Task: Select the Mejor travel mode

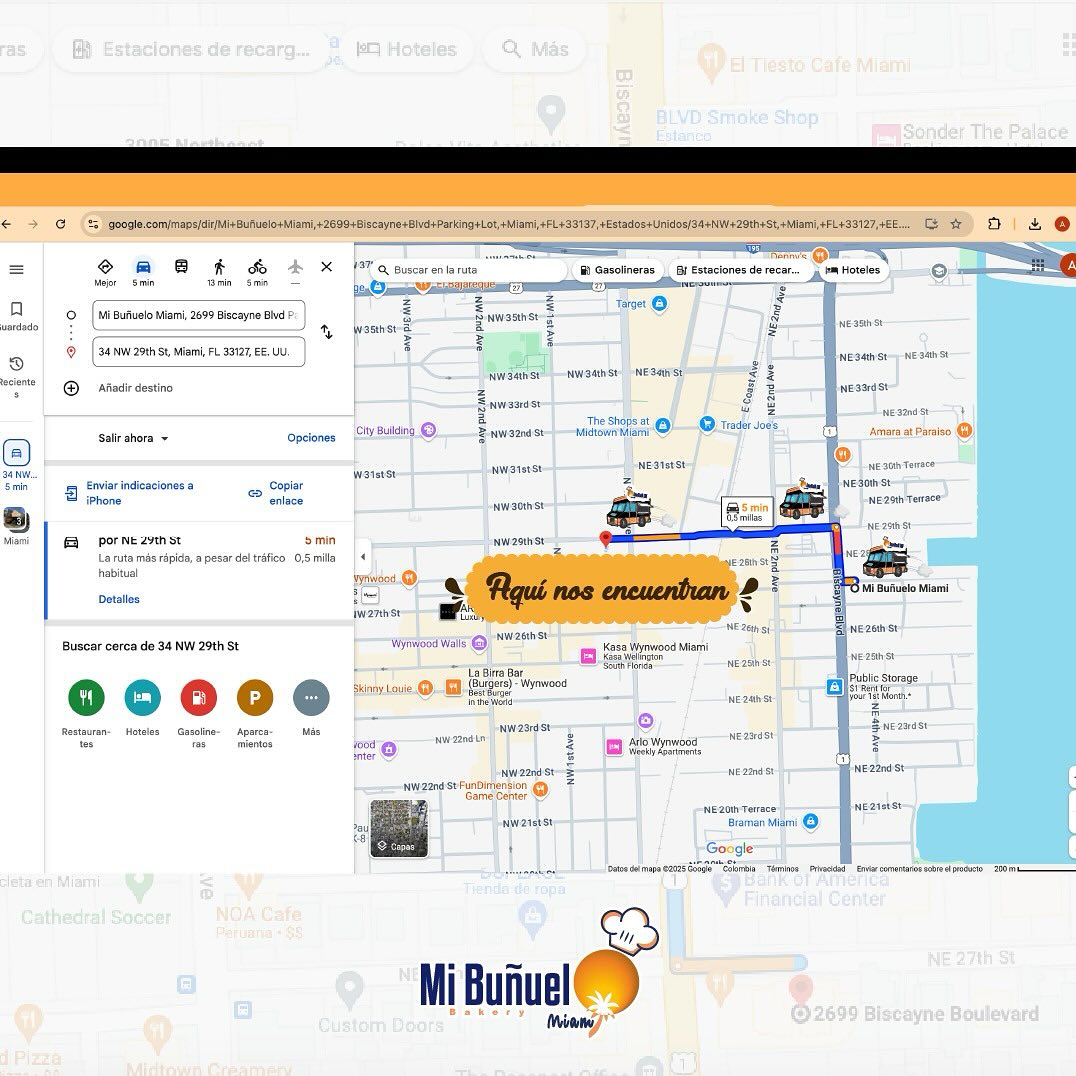Action: coord(105,272)
